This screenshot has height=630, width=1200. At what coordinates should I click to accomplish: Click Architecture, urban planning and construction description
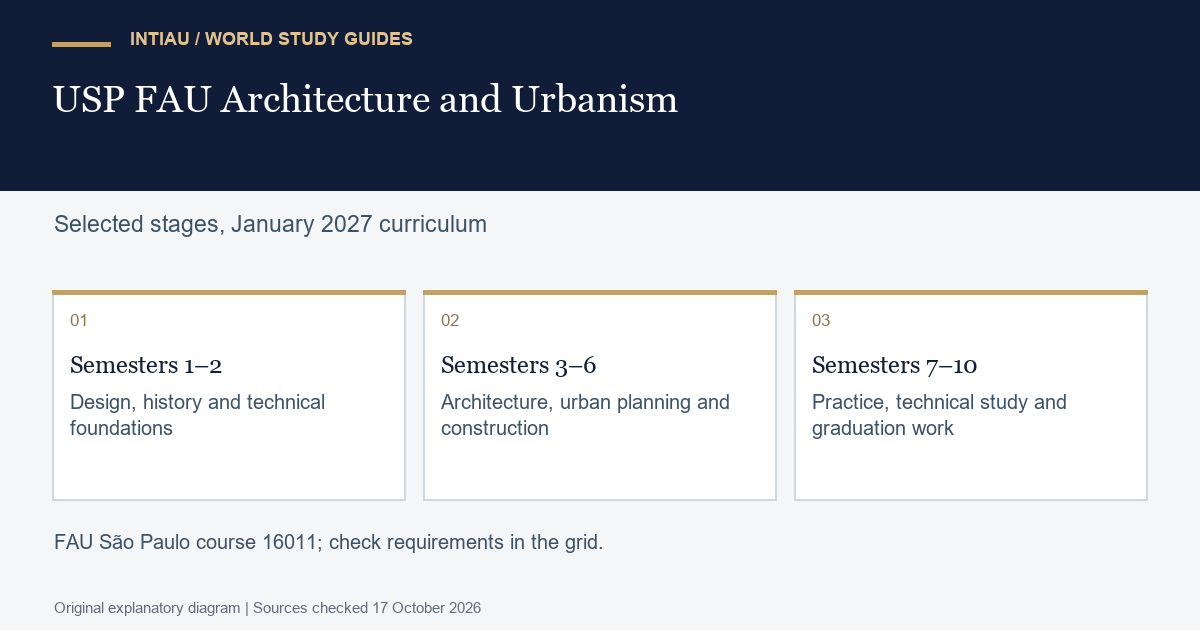coord(585,415)
